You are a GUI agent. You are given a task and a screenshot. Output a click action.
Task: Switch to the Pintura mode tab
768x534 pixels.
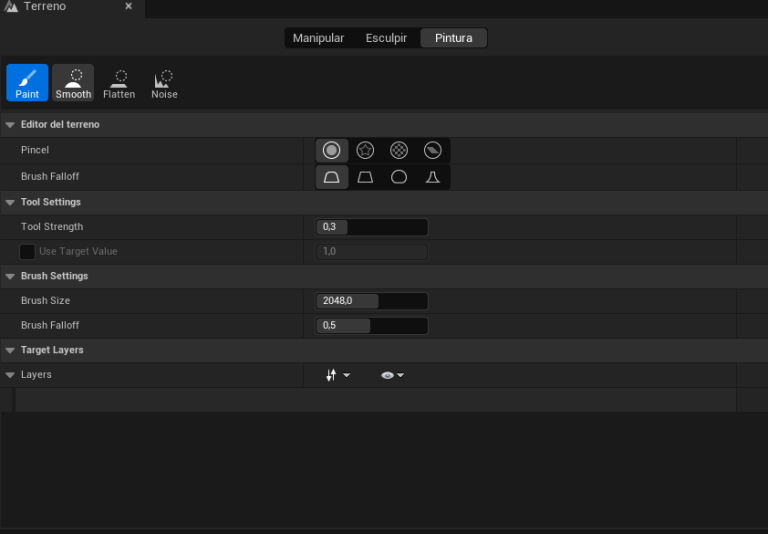pos(454,38)
